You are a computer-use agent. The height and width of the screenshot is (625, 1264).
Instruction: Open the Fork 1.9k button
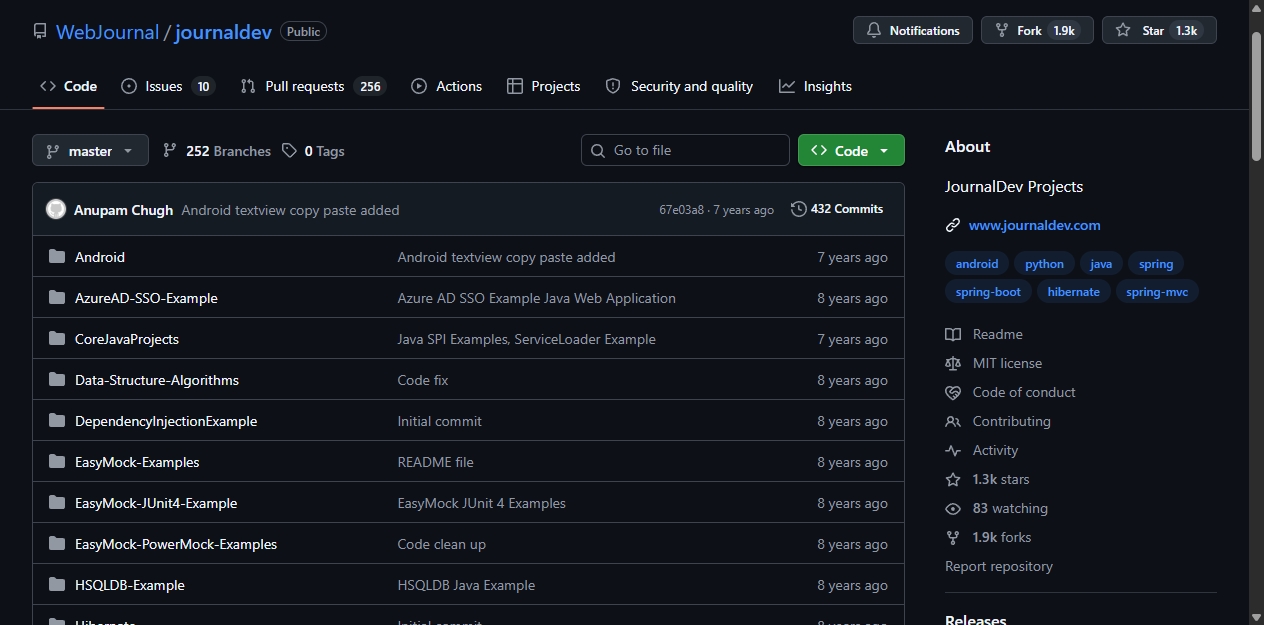coord(1037,30)
